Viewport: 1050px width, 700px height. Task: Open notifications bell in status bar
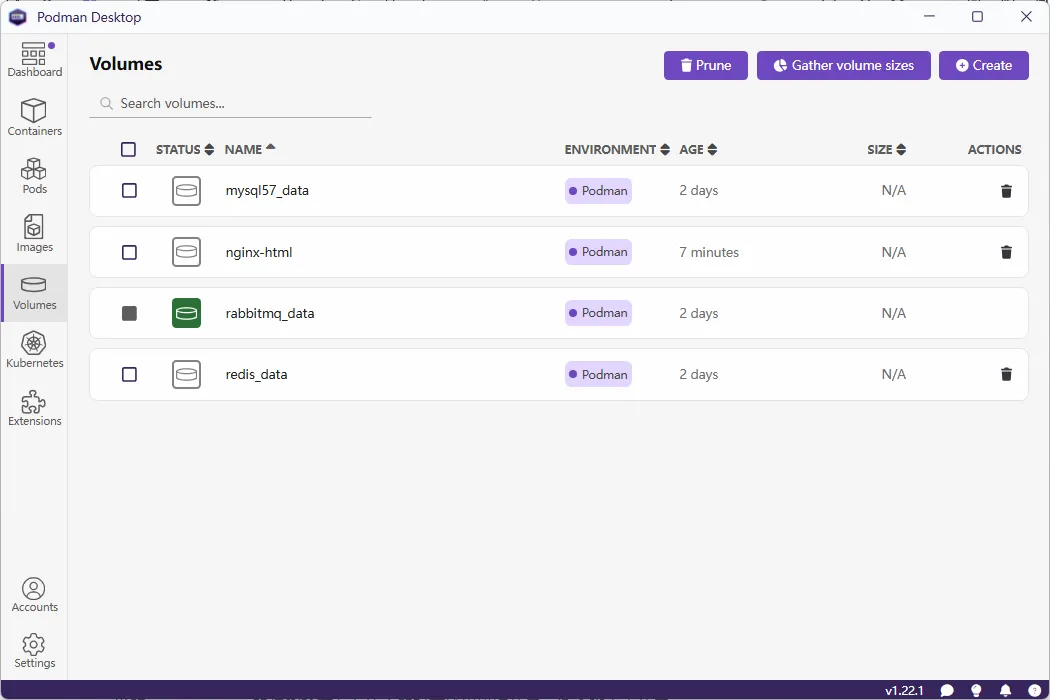click(x=1005, y=690)
